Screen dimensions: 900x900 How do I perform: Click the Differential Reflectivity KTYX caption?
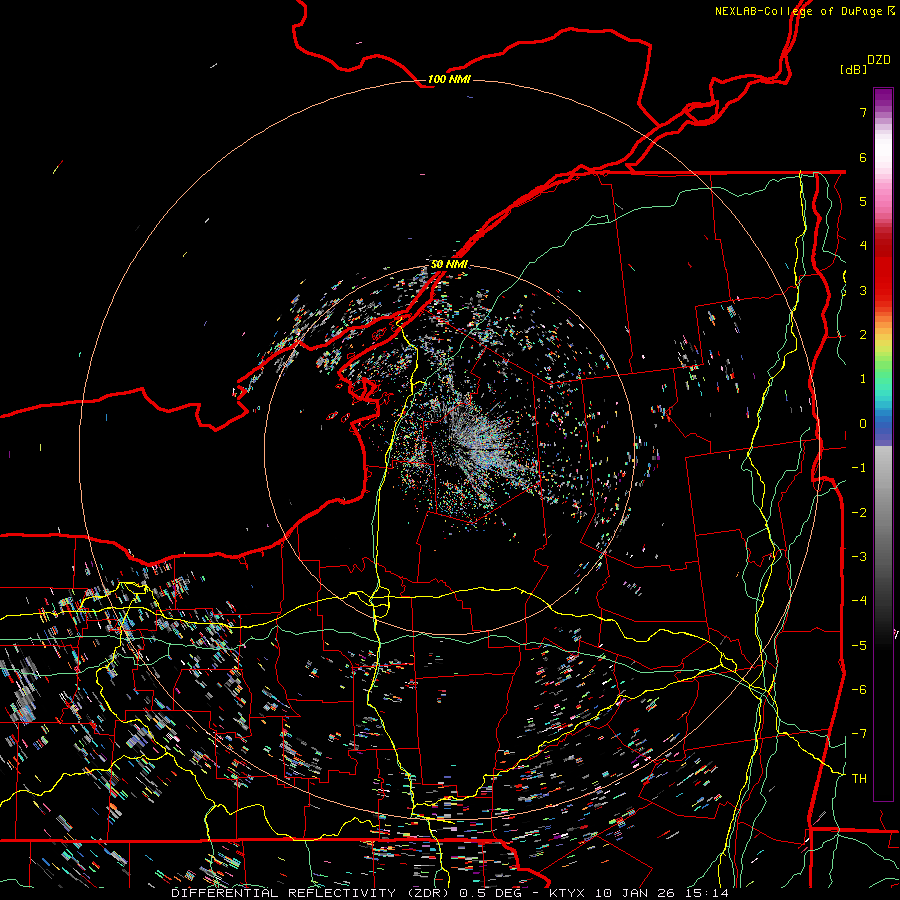click(450, 893)
